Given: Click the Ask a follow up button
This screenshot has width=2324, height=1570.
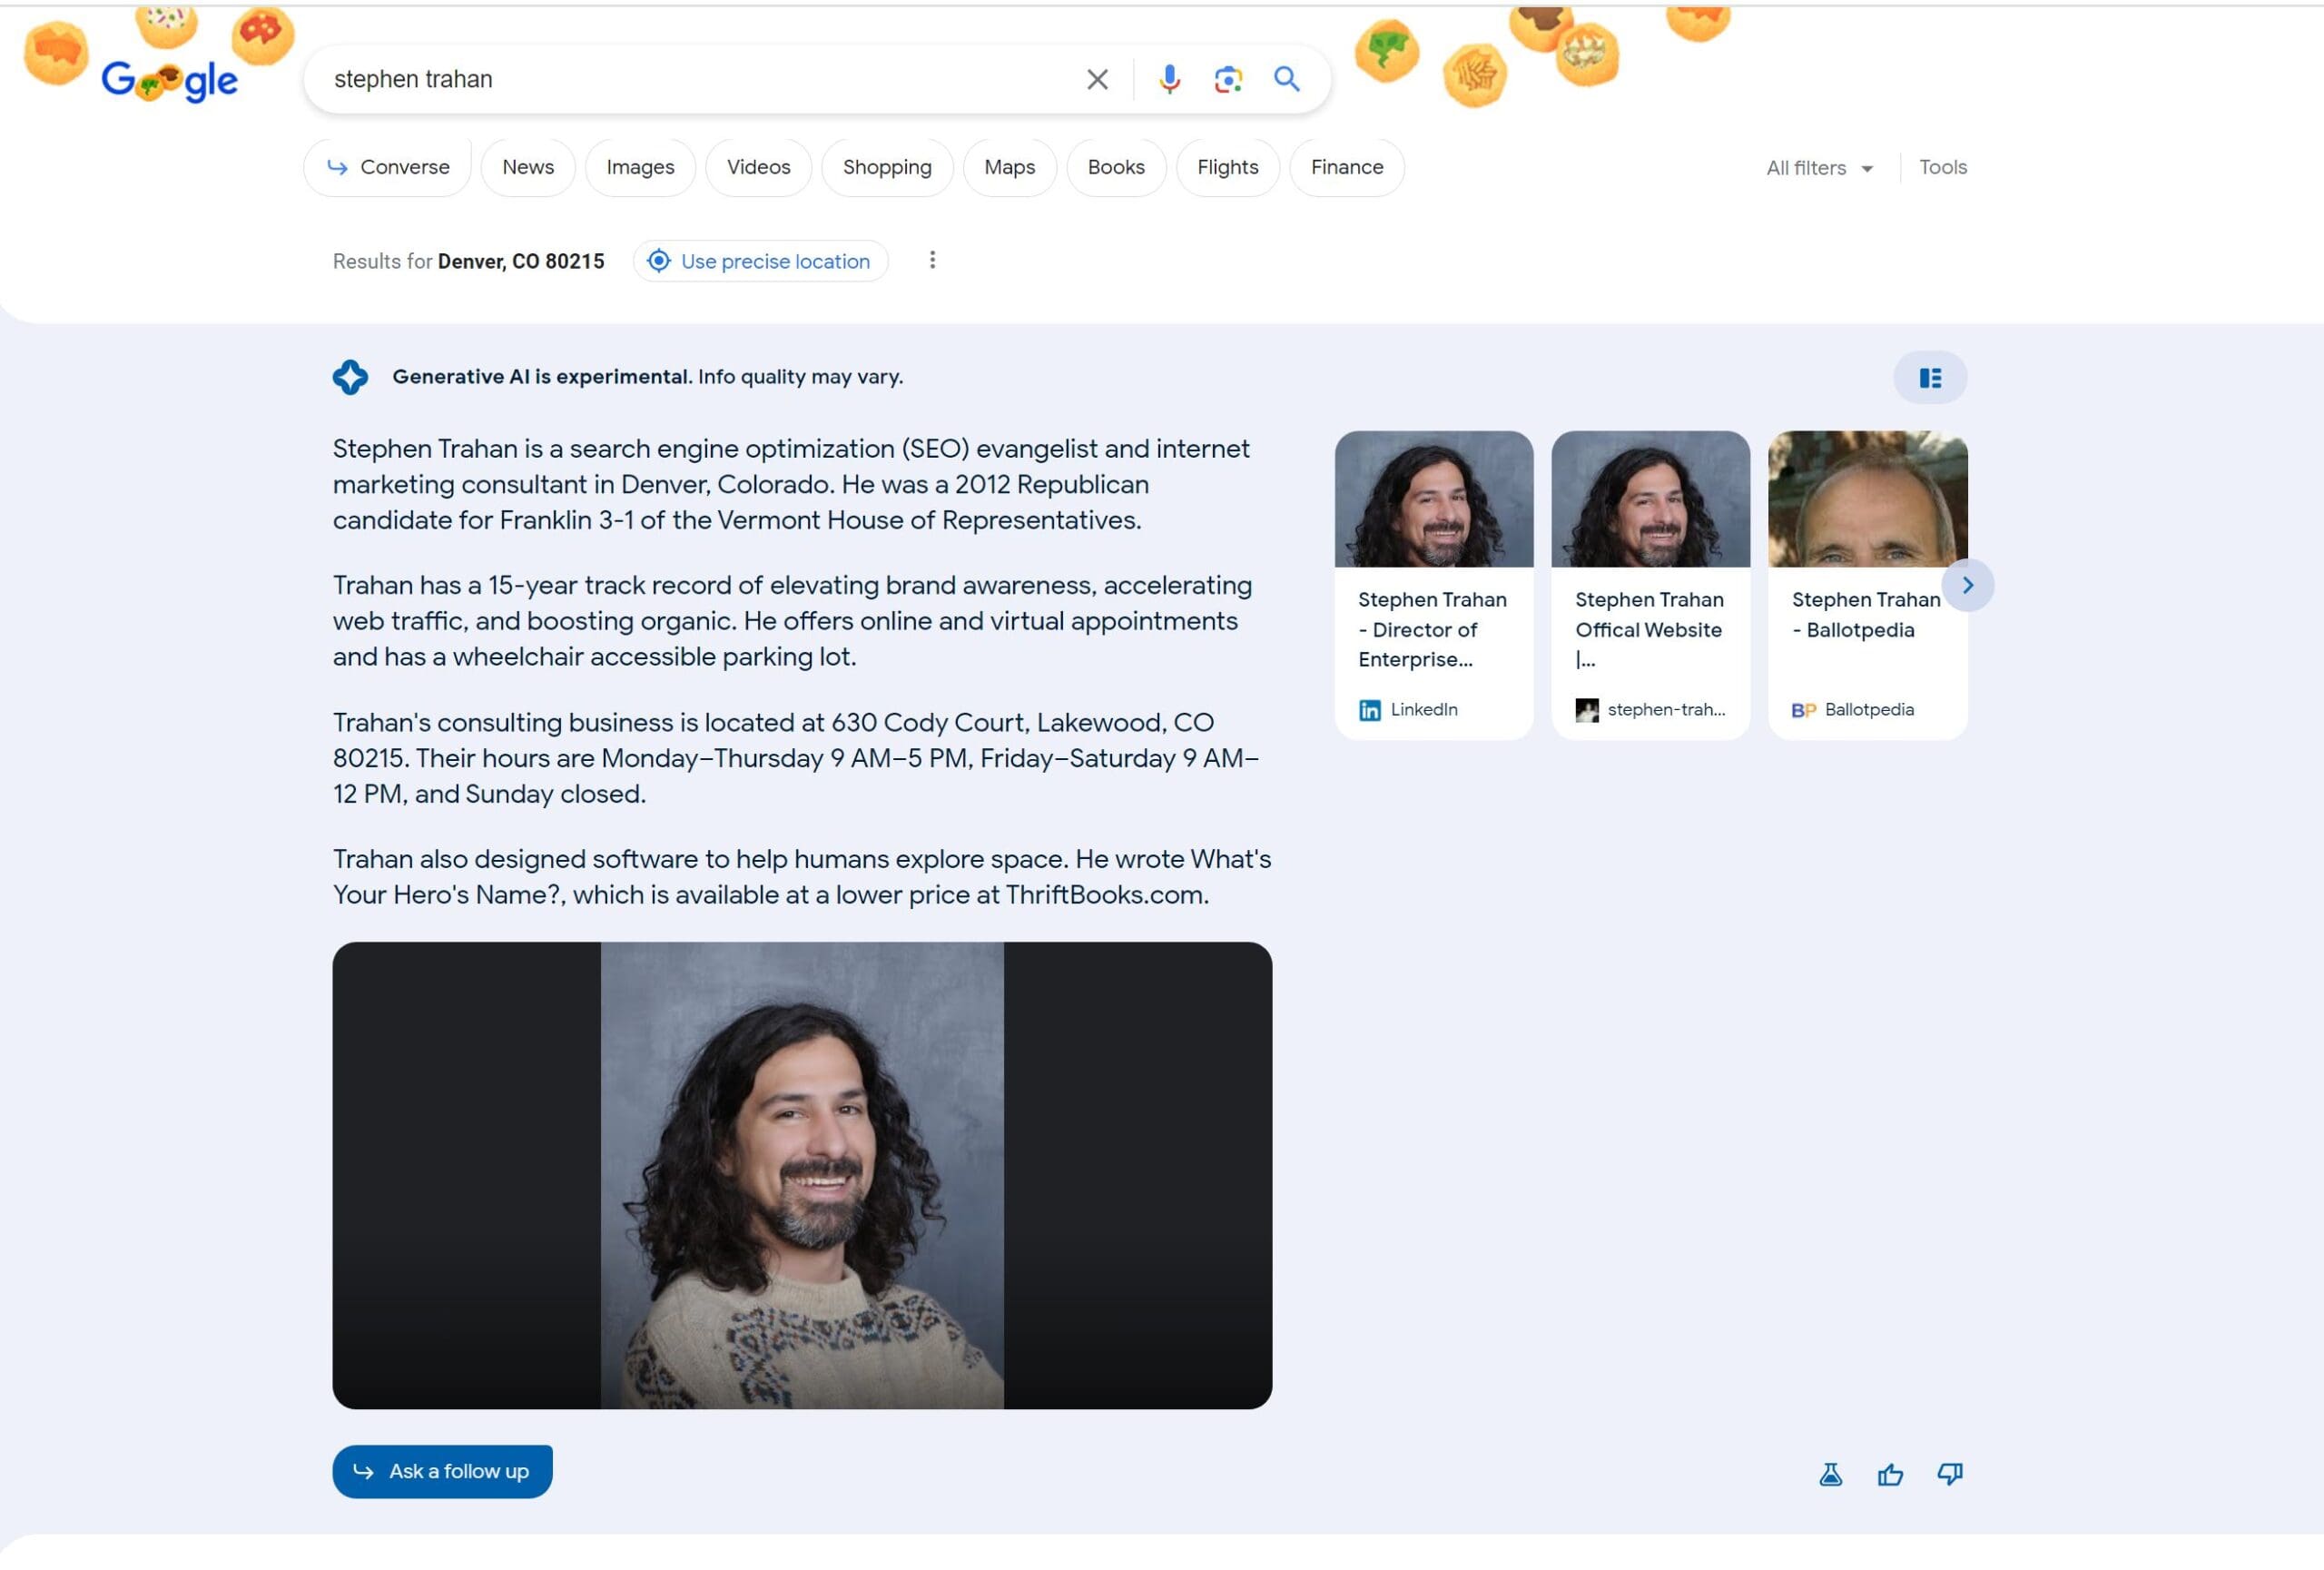Looking at the screenshot, I should 443,1471.
